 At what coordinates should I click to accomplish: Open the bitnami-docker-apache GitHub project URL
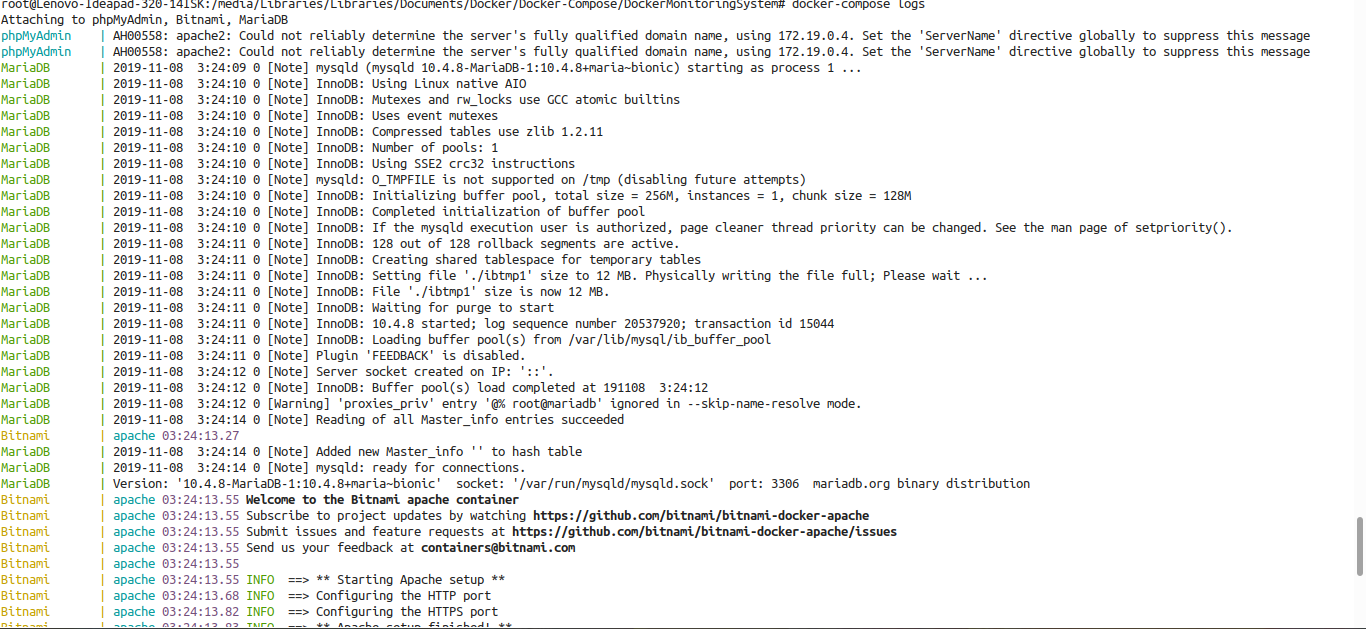point(701,516)
